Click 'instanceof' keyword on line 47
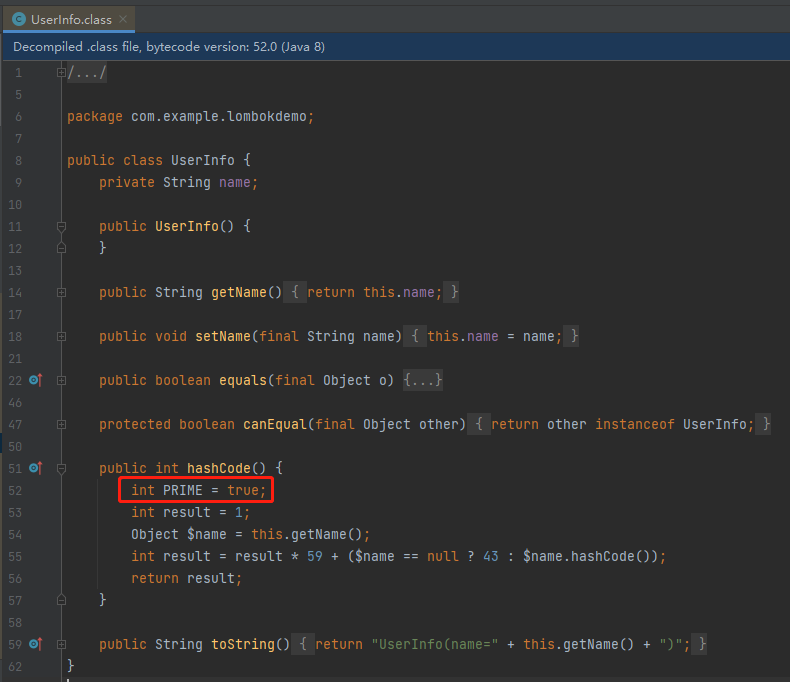Viewport: 790px width, 682px height. tap(635, 425)
